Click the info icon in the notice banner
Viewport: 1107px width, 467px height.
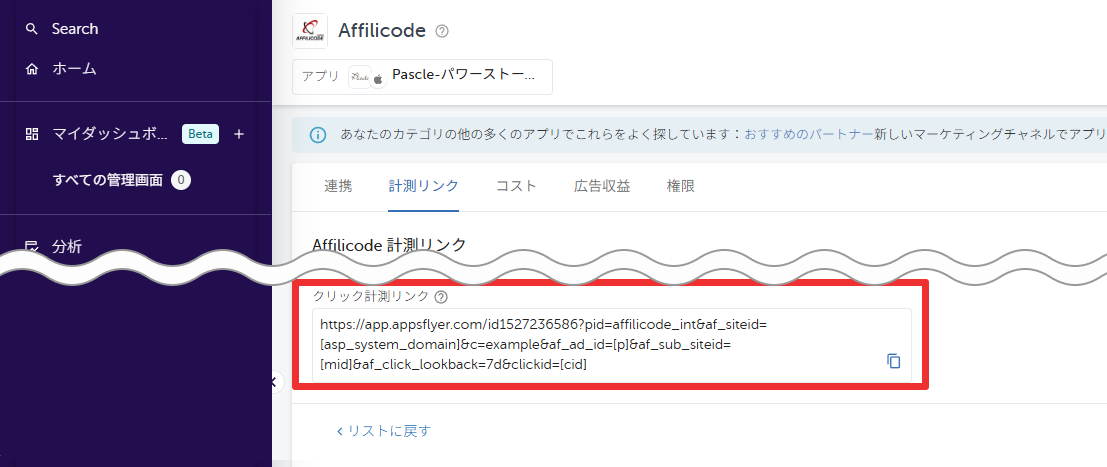[318, 134]
